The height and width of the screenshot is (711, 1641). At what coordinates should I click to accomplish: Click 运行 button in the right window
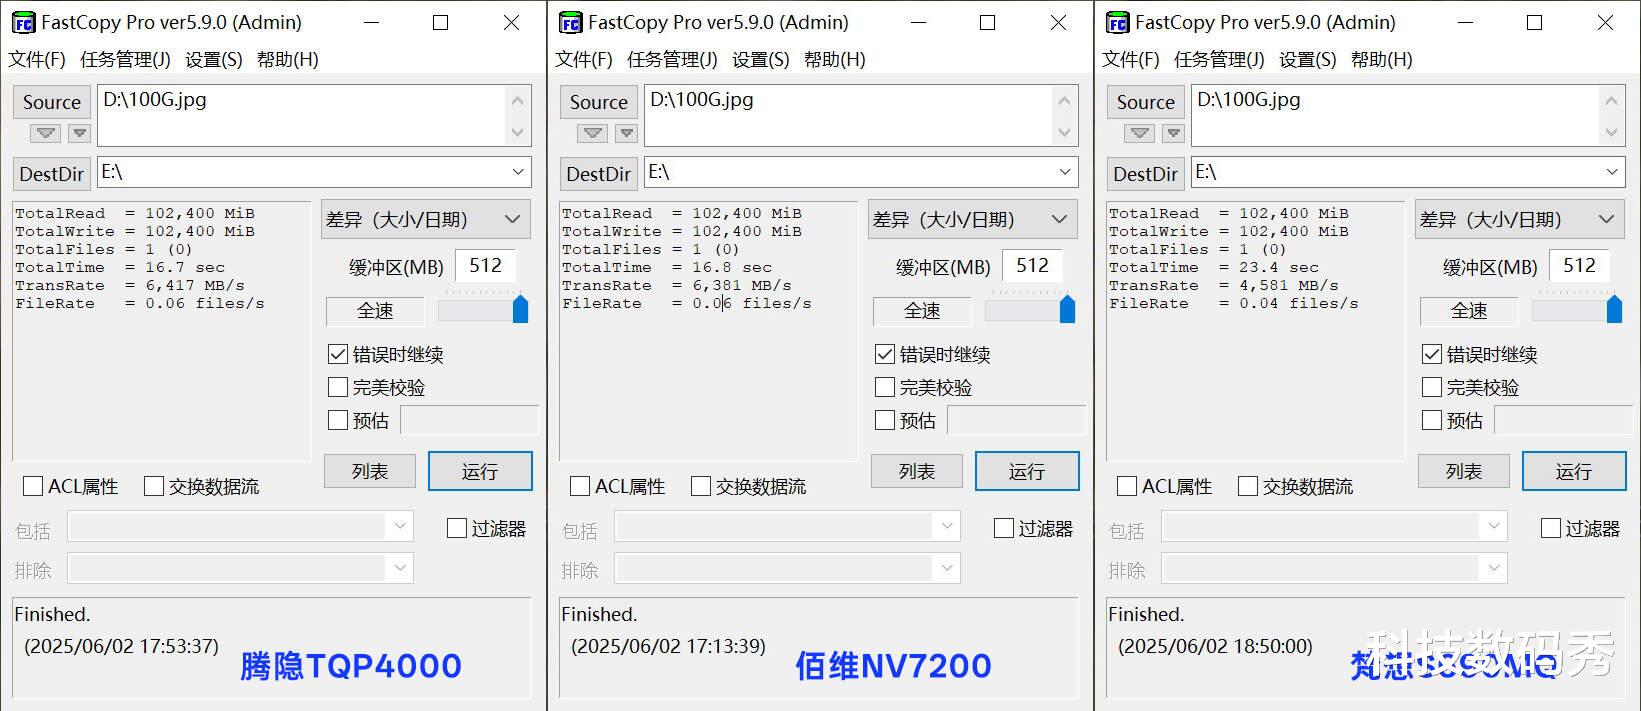click(1574, 471)
